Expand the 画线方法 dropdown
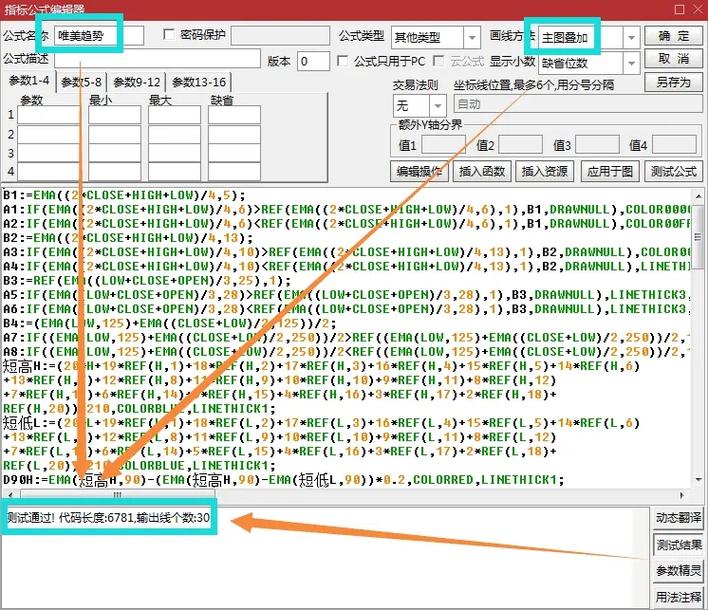The height and width of the screenshot is (610, 708). pyautogui.click(x=631, y=38)
